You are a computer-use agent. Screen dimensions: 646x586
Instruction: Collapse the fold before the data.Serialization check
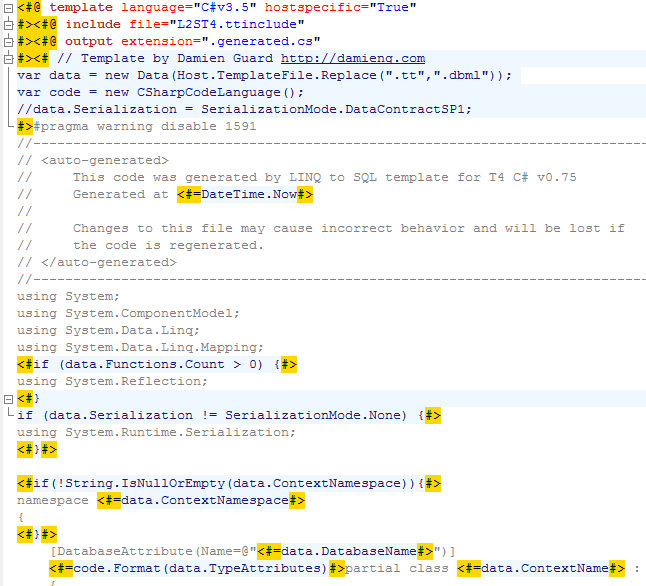[x=9, y=398]
